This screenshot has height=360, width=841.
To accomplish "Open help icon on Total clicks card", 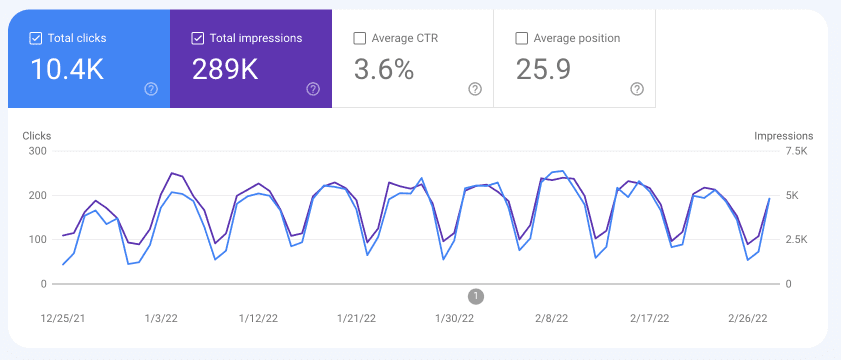I will coord(151,89).
